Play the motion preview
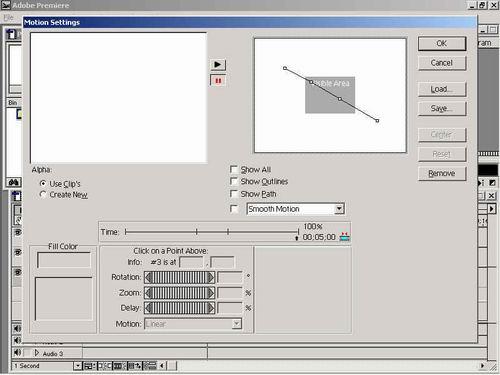Screen dimensions: 500x375 218,64
